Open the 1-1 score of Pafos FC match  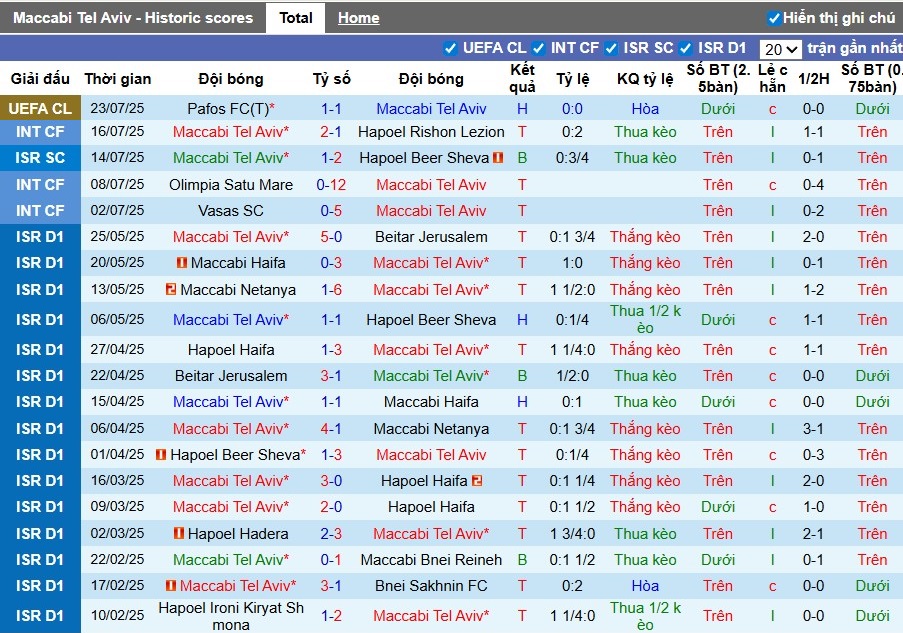click(331, 108)
